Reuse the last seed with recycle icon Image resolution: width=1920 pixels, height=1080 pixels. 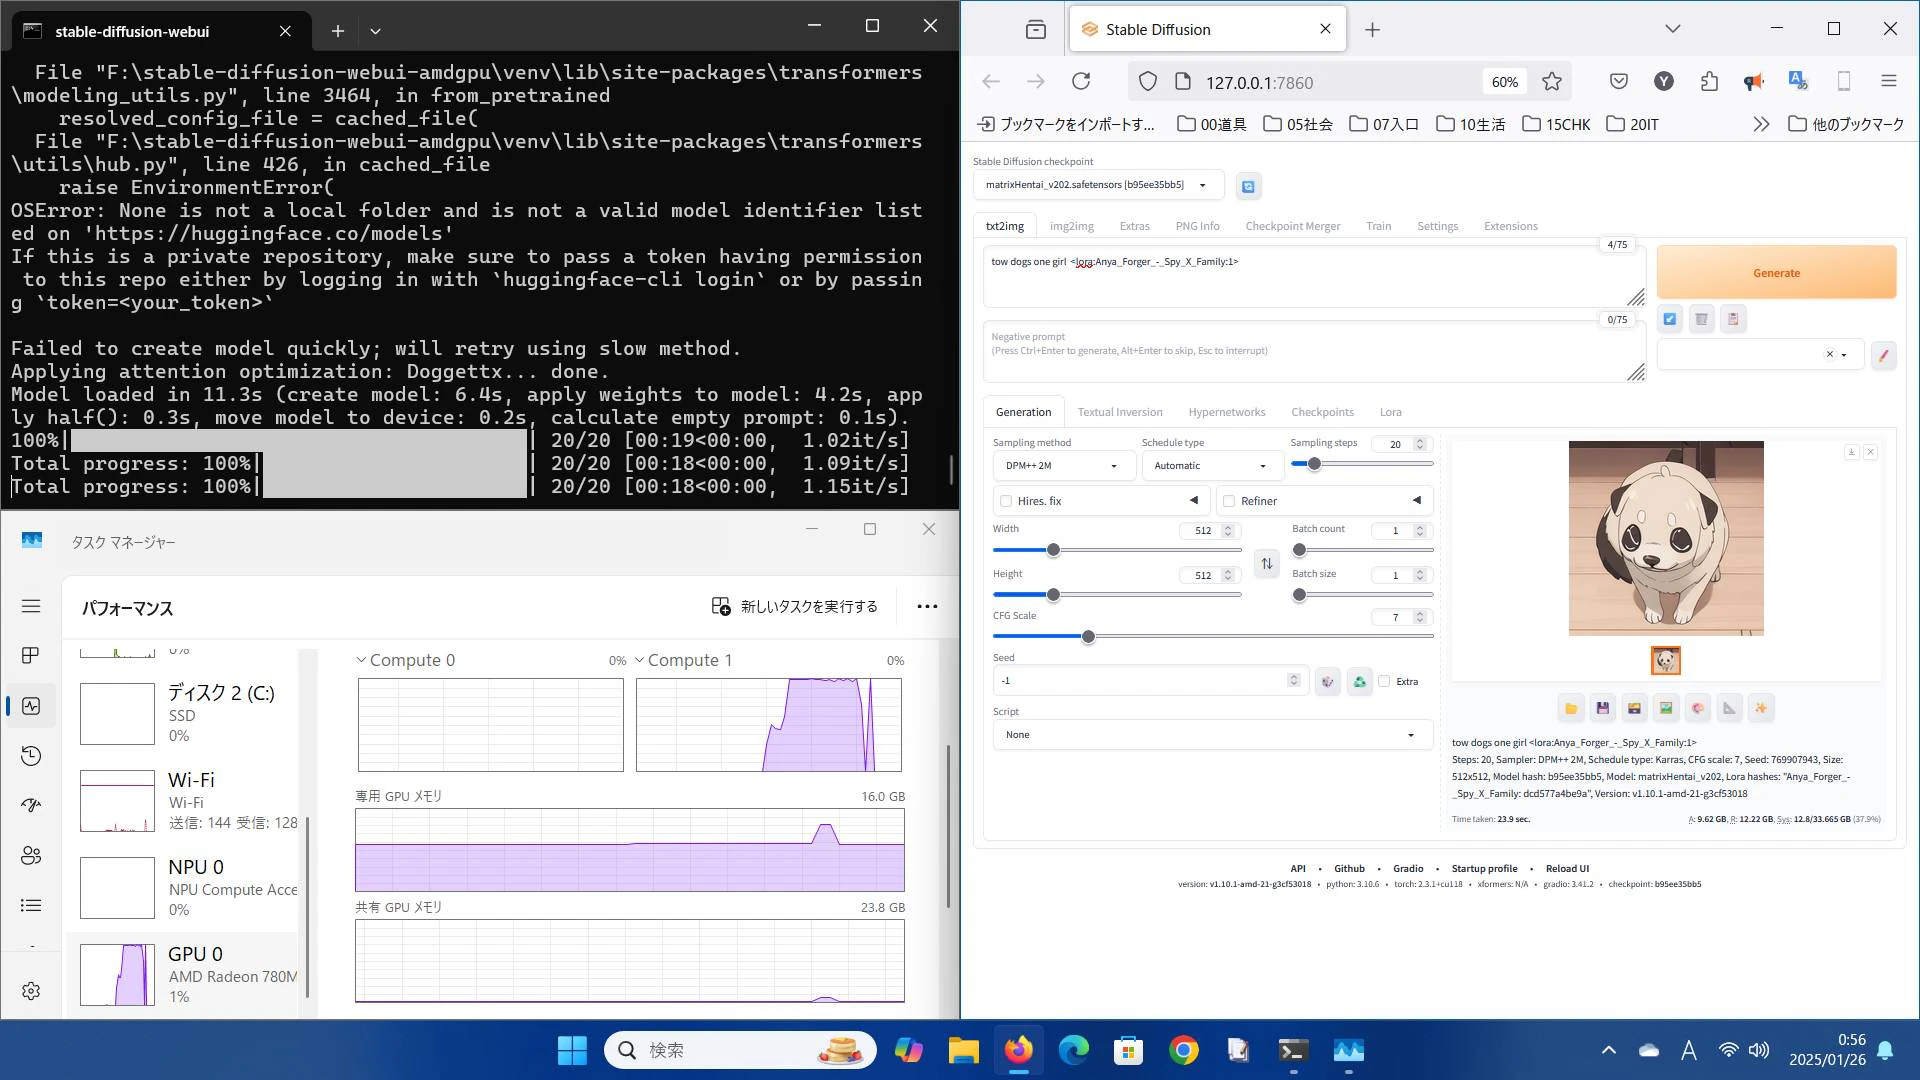pyautogui.click(x=1360, y=682)
